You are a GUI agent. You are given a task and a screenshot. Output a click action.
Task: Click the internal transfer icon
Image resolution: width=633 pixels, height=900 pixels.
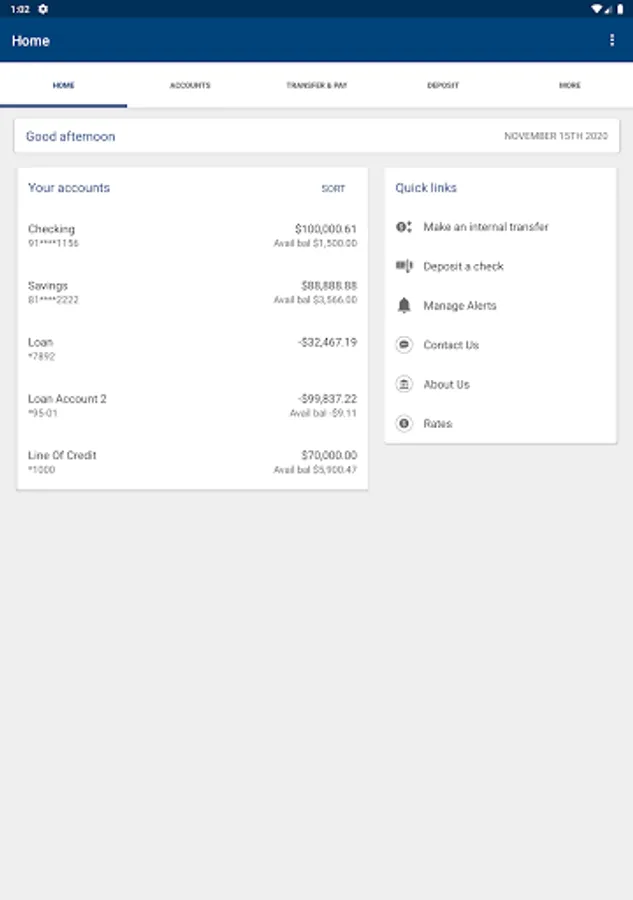tap(404, 227)
